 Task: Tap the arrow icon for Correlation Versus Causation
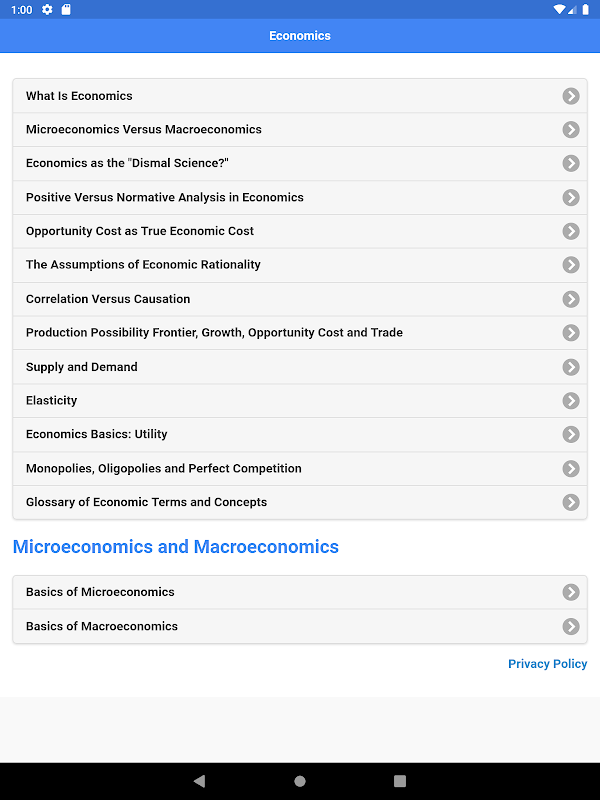point(571,299)
